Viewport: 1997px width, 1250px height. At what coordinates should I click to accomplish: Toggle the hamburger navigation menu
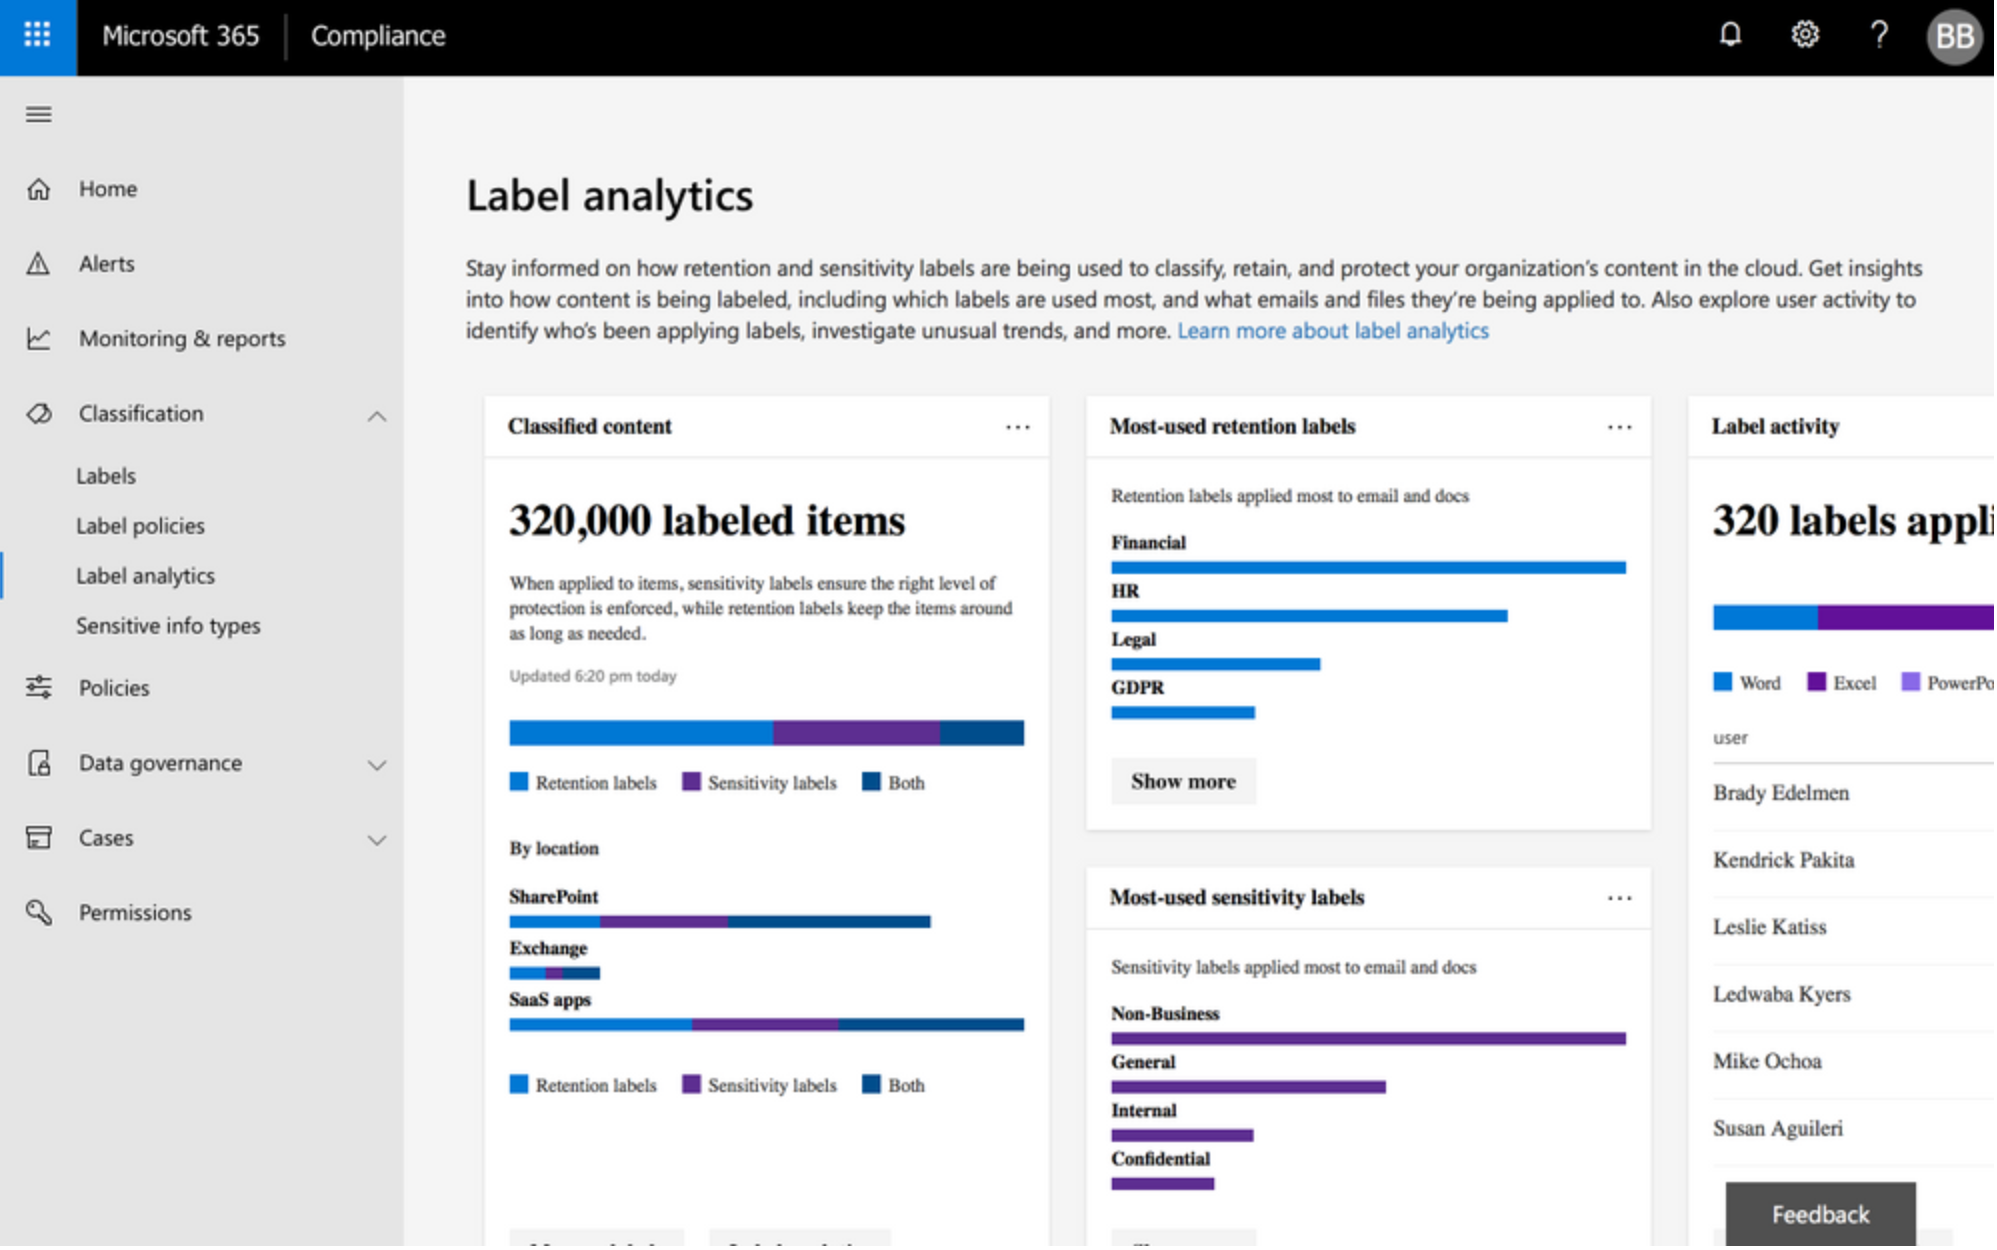[39, 114]
